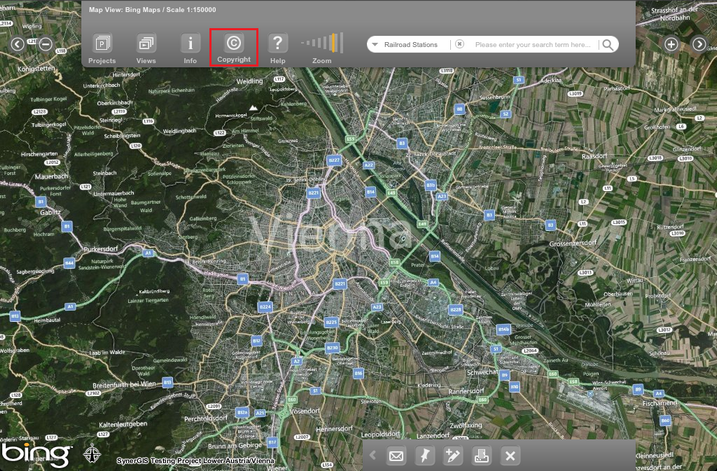
Task: Click the Brunn am Gebirge label
Action: (x=235, y=445)
